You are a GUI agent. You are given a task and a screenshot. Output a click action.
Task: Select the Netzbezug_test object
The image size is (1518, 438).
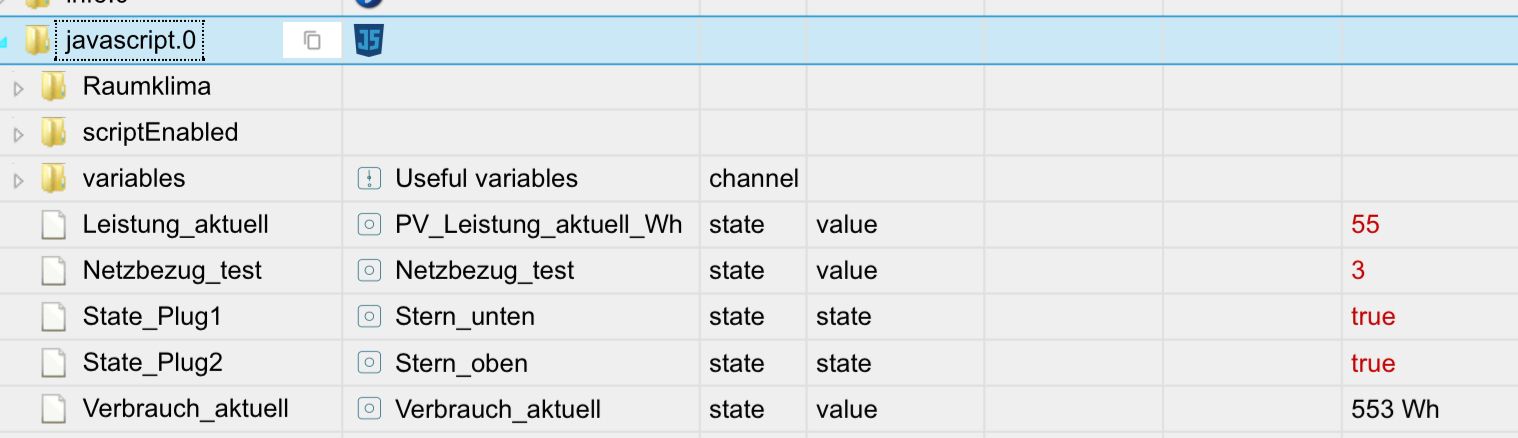click(172, 270)
